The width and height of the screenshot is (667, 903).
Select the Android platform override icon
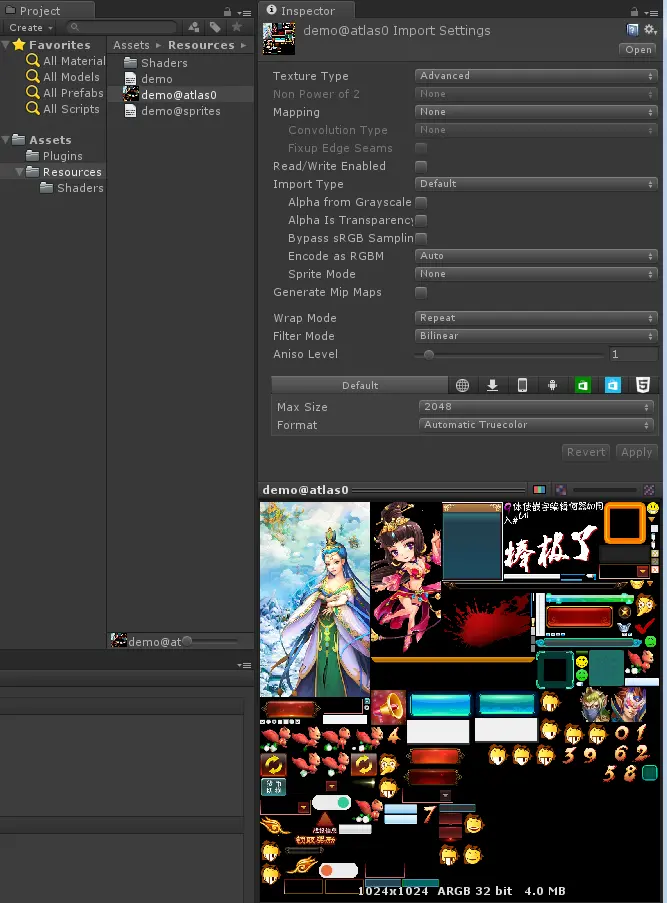(552, 385)
